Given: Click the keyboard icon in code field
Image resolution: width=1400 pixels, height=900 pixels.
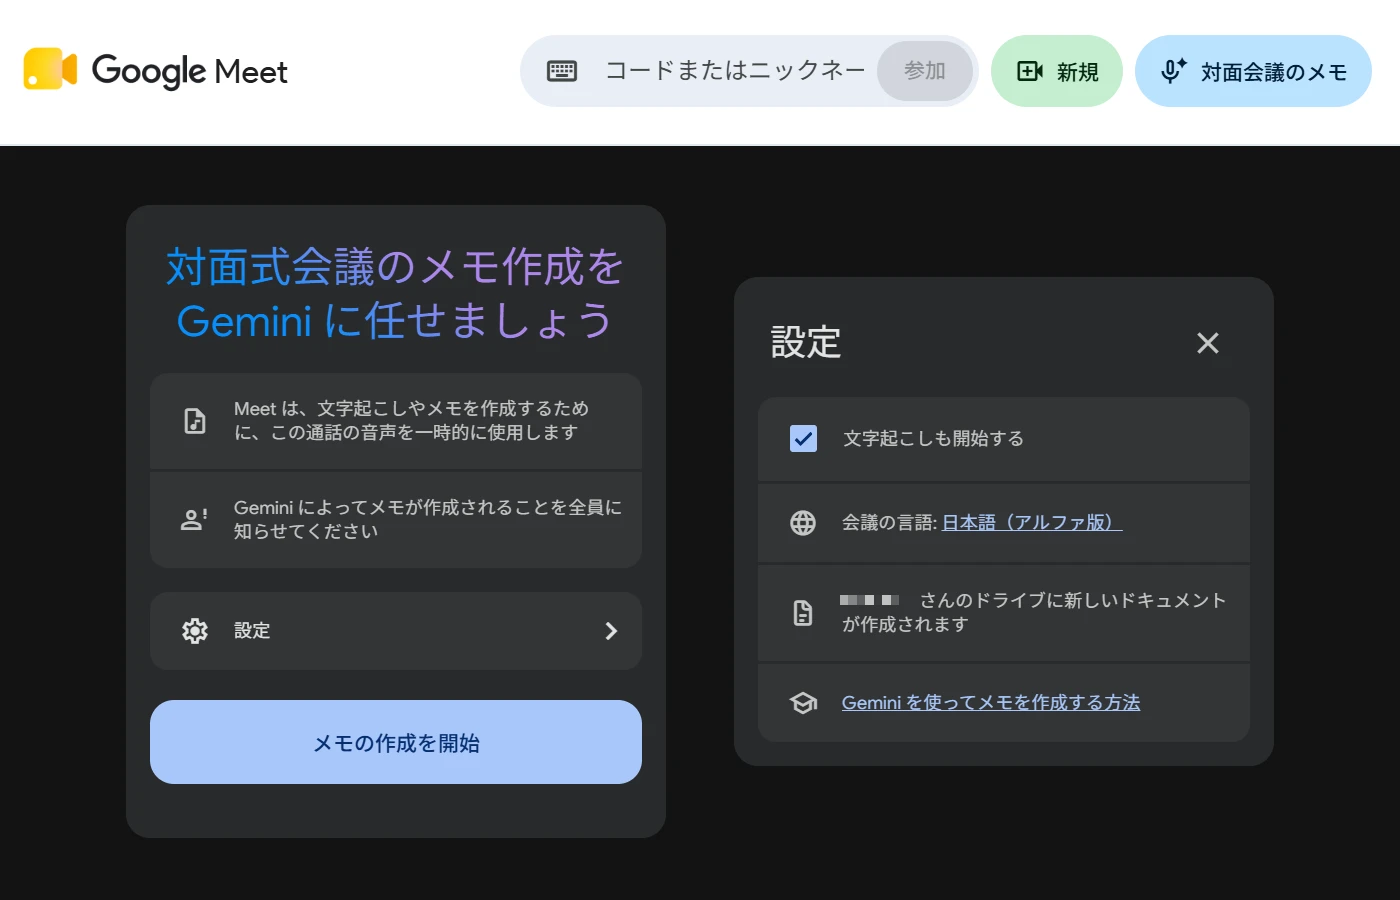Looking at the screenshot, I should coord(562,71).
